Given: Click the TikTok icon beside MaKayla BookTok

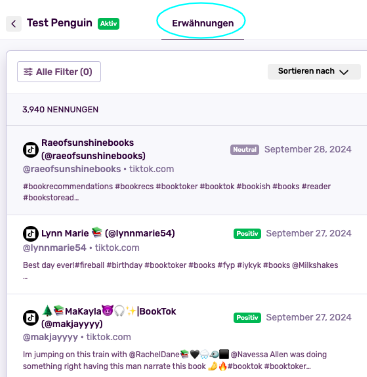Looking at the screenshot, I should [x=31, y=318].
